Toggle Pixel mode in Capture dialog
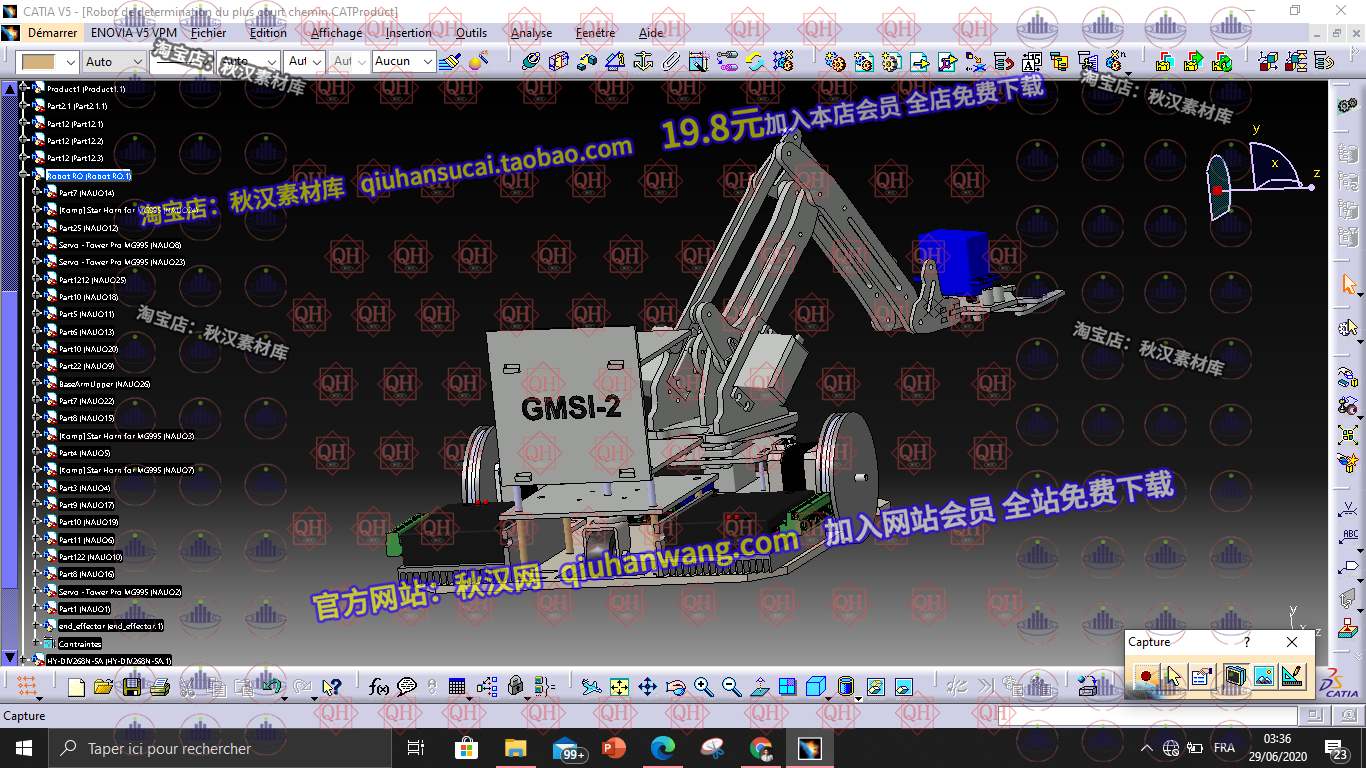 tap(1263, 677)
